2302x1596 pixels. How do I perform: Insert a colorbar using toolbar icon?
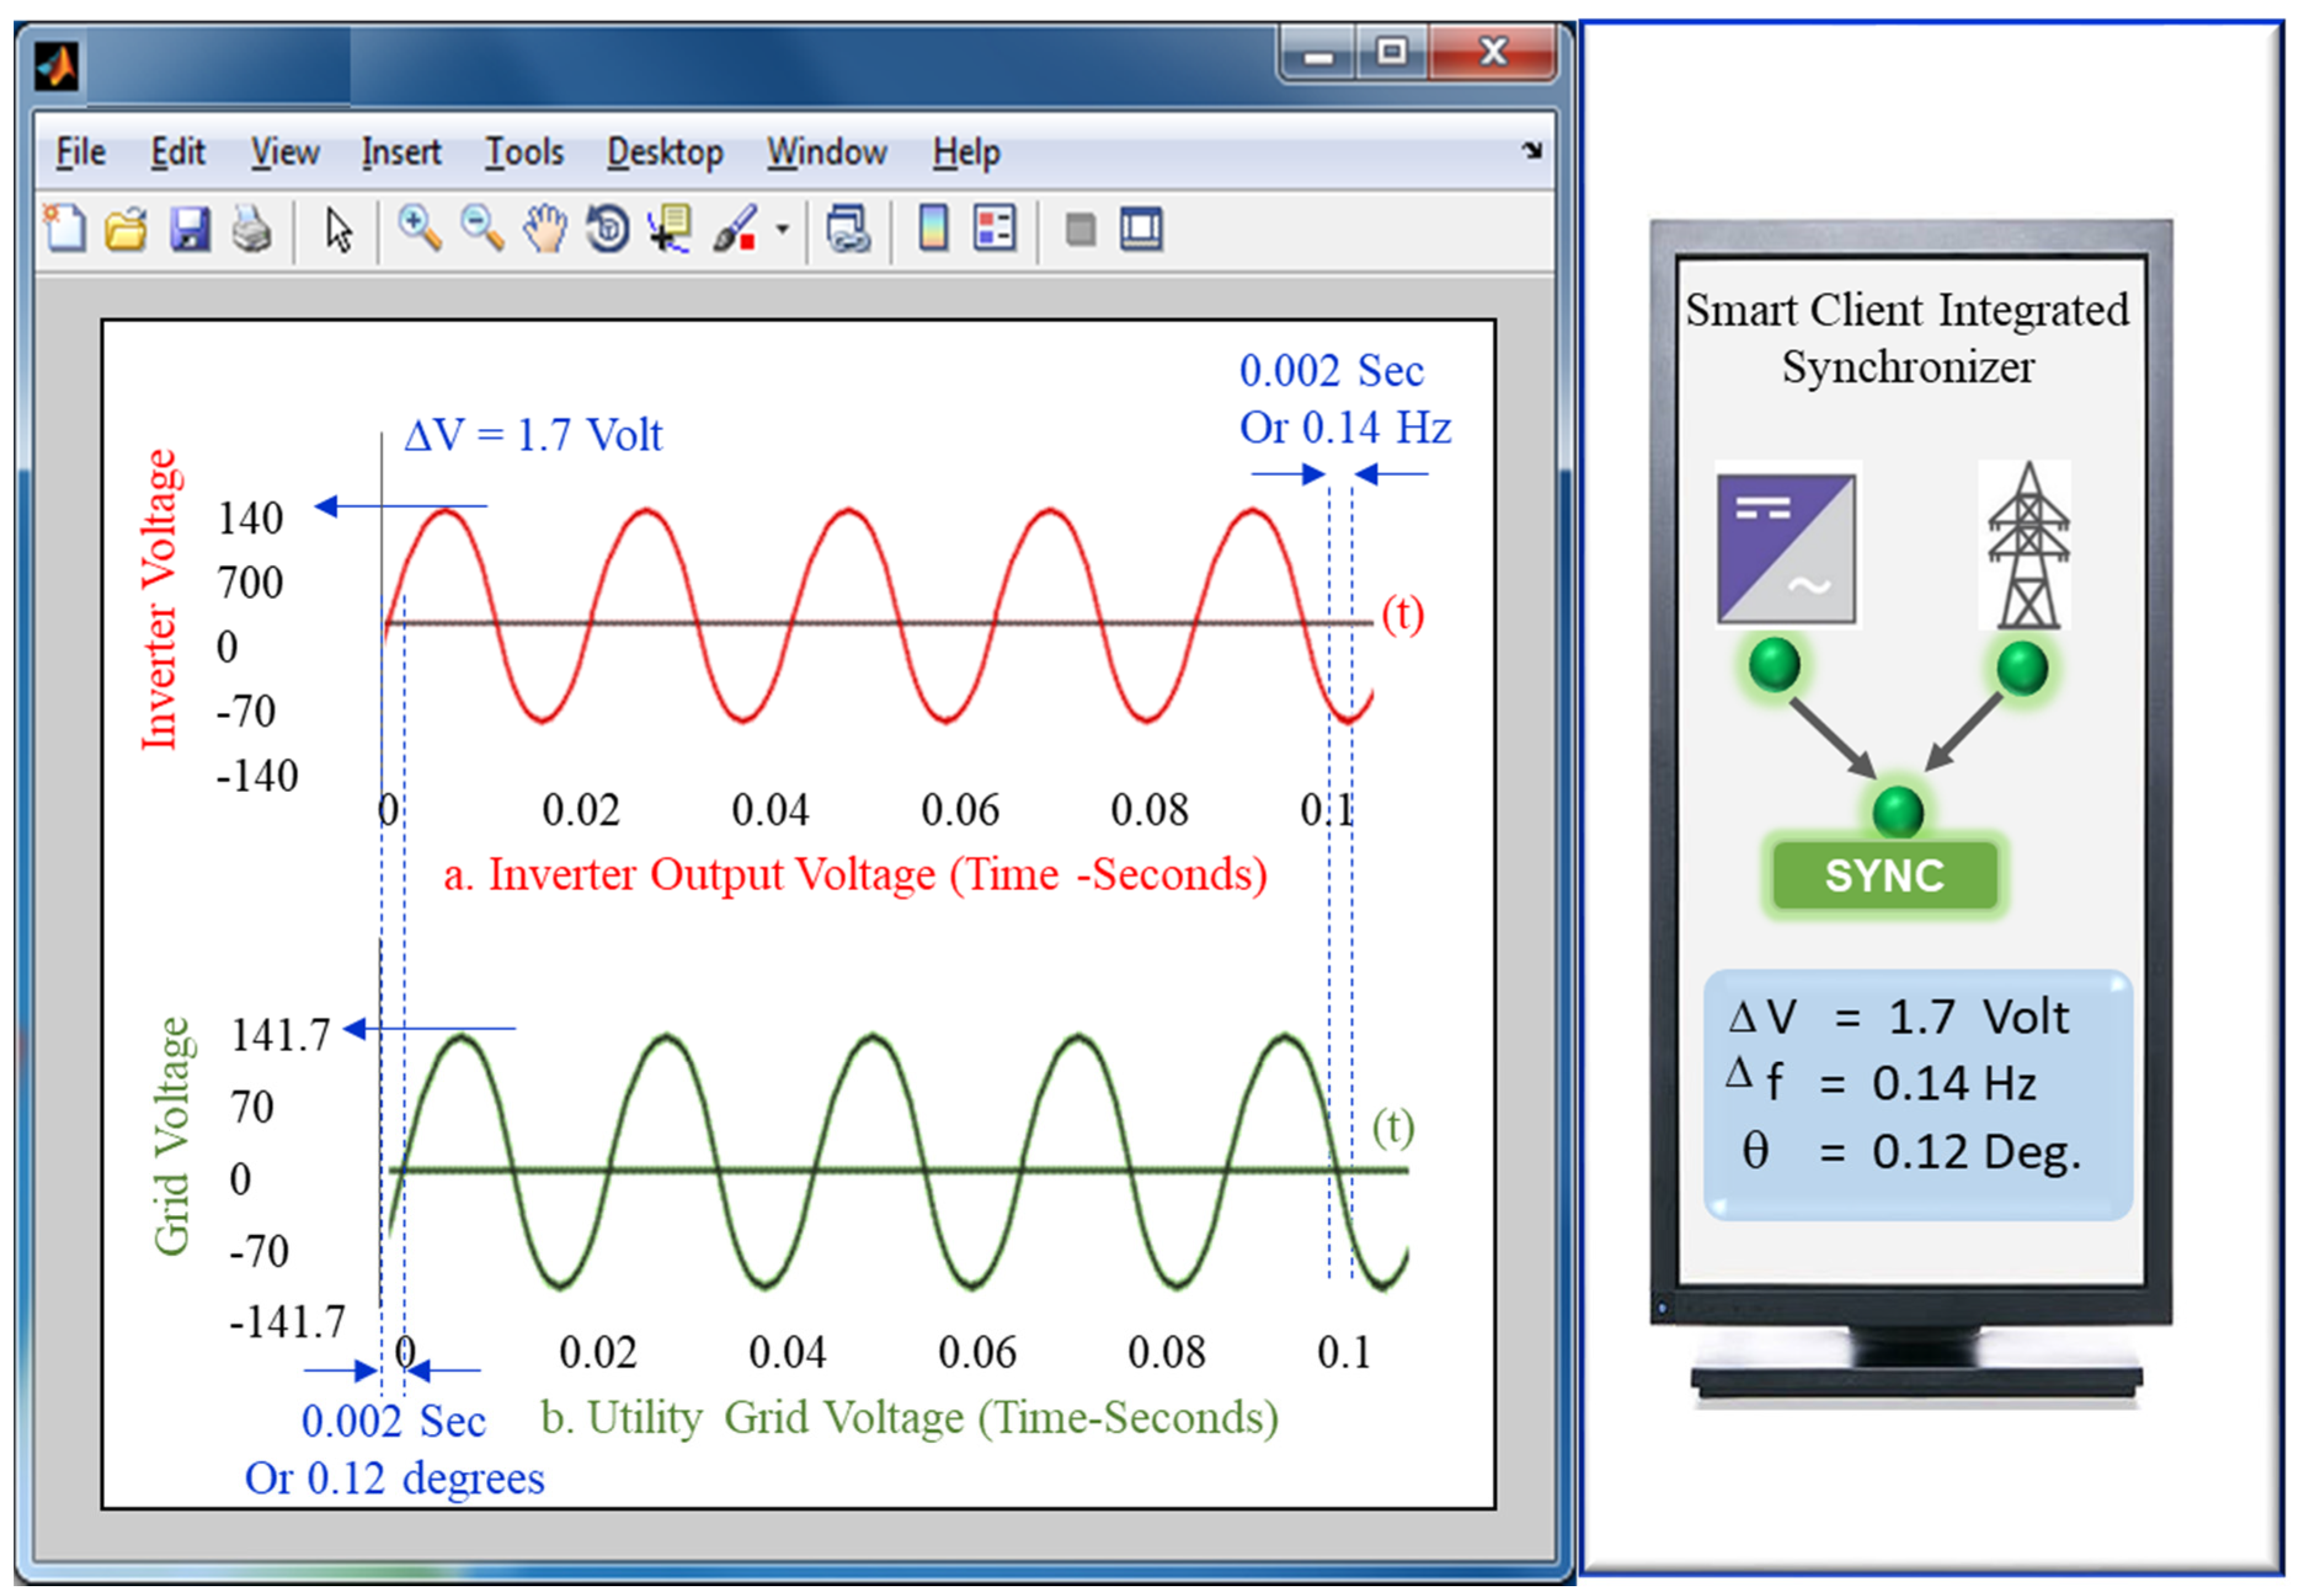[933, 229]
